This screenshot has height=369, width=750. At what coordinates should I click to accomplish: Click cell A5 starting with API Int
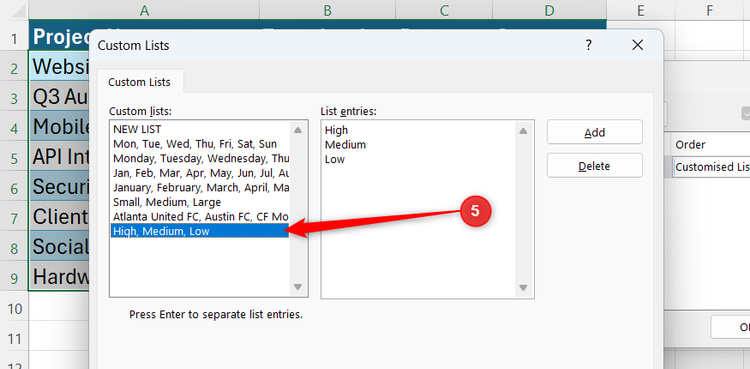pos(60,157)
